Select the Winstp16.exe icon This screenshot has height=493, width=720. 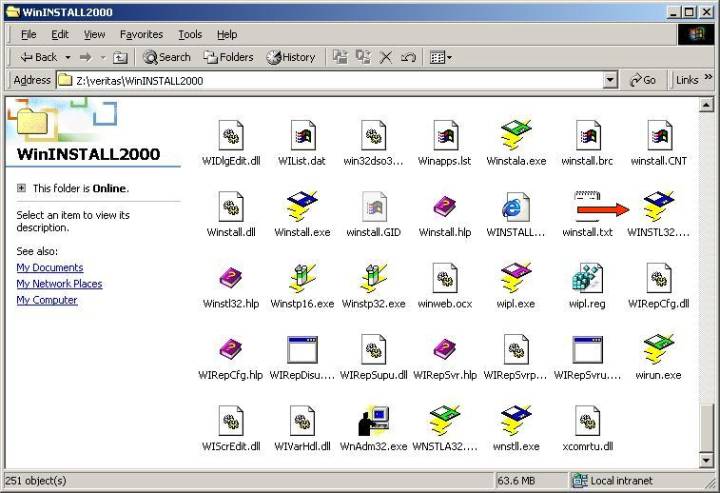[x=302, y=278]
